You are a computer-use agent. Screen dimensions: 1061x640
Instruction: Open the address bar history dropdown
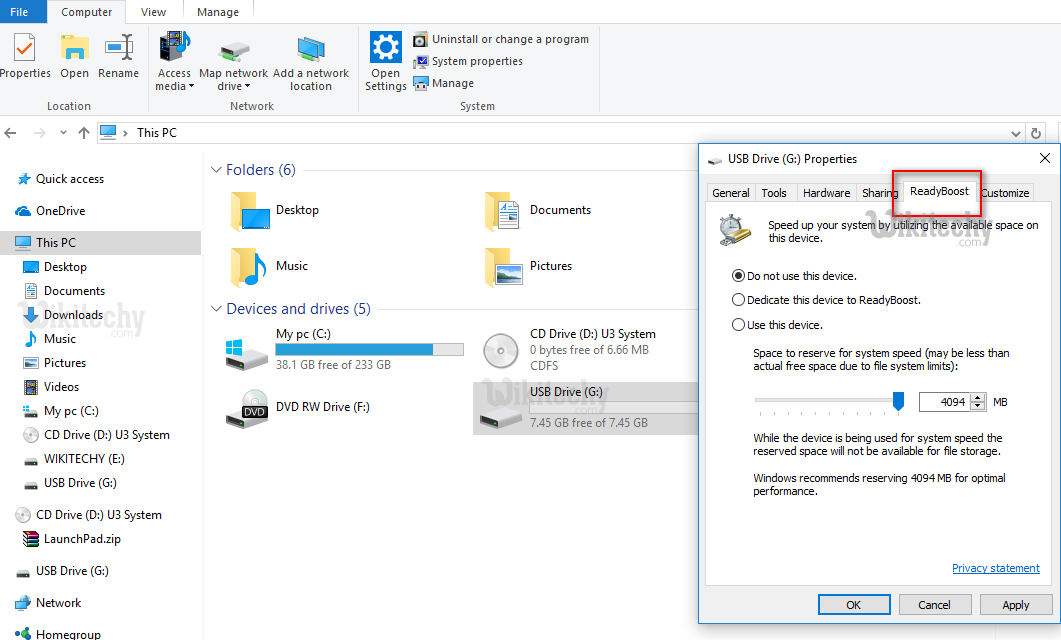[1016, 133]
